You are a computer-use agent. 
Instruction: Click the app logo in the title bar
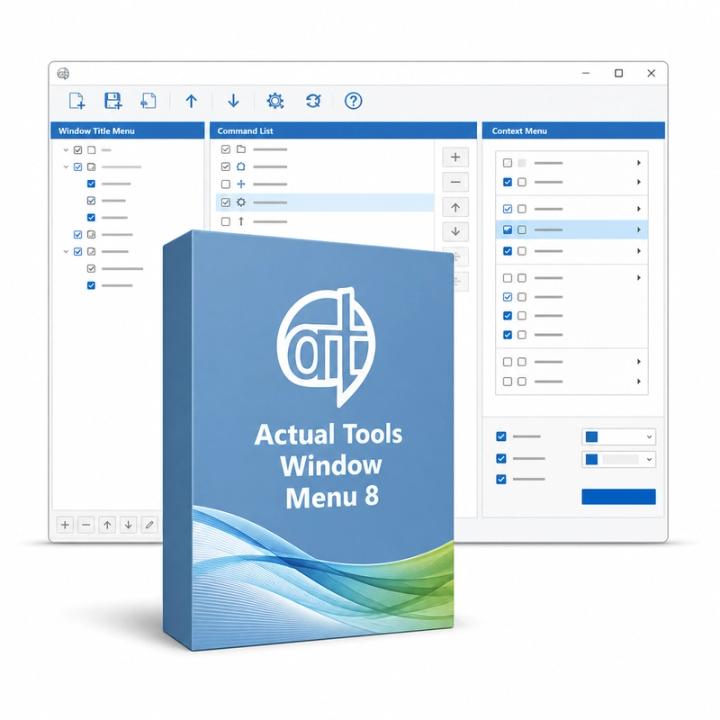coord(63,73)
